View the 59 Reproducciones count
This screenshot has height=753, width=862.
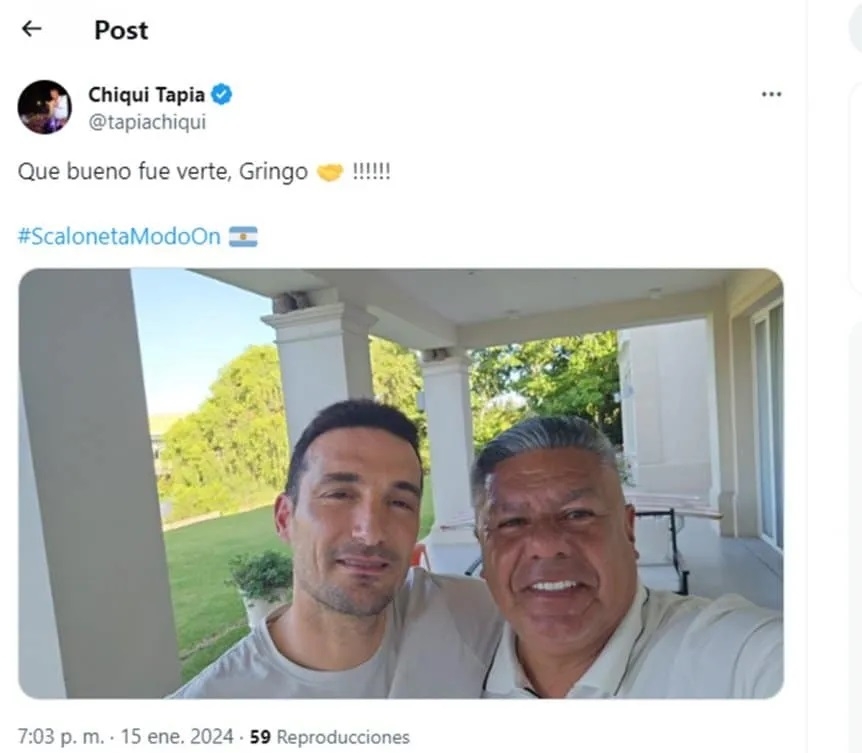click(x=330, y=737)
